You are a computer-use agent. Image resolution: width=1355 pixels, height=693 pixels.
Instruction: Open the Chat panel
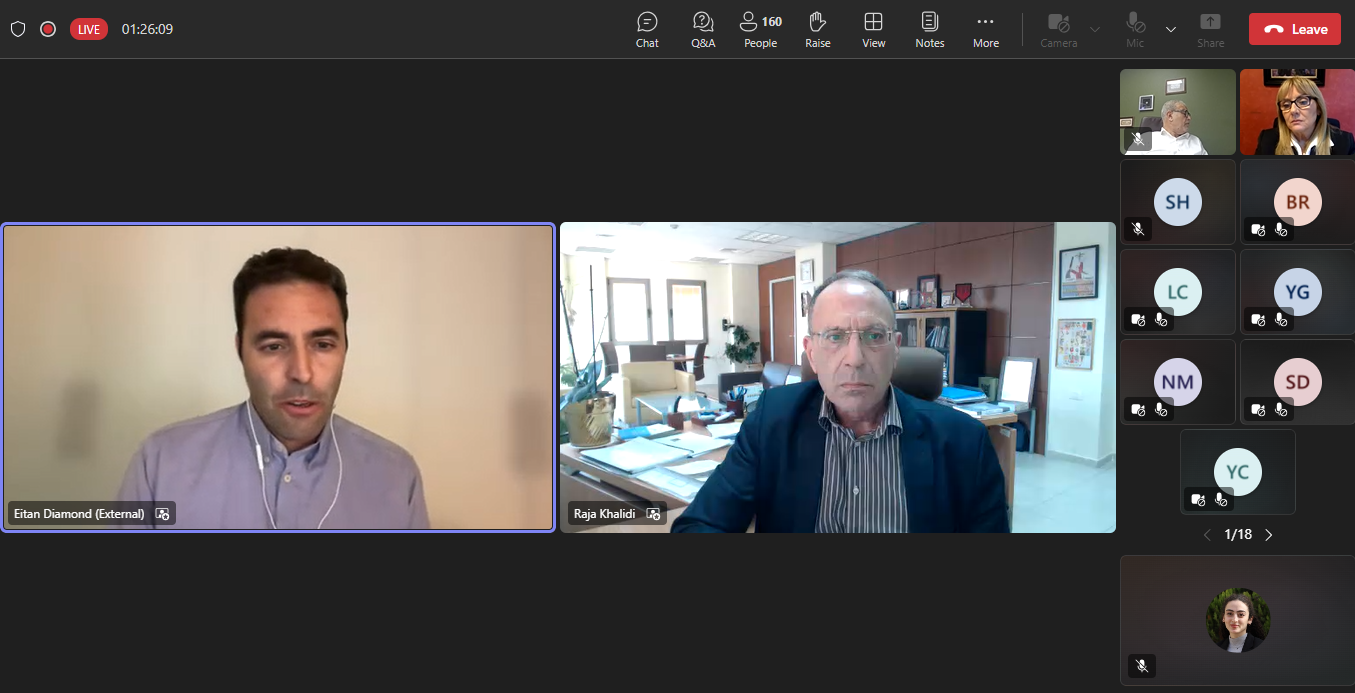(647, 29)
